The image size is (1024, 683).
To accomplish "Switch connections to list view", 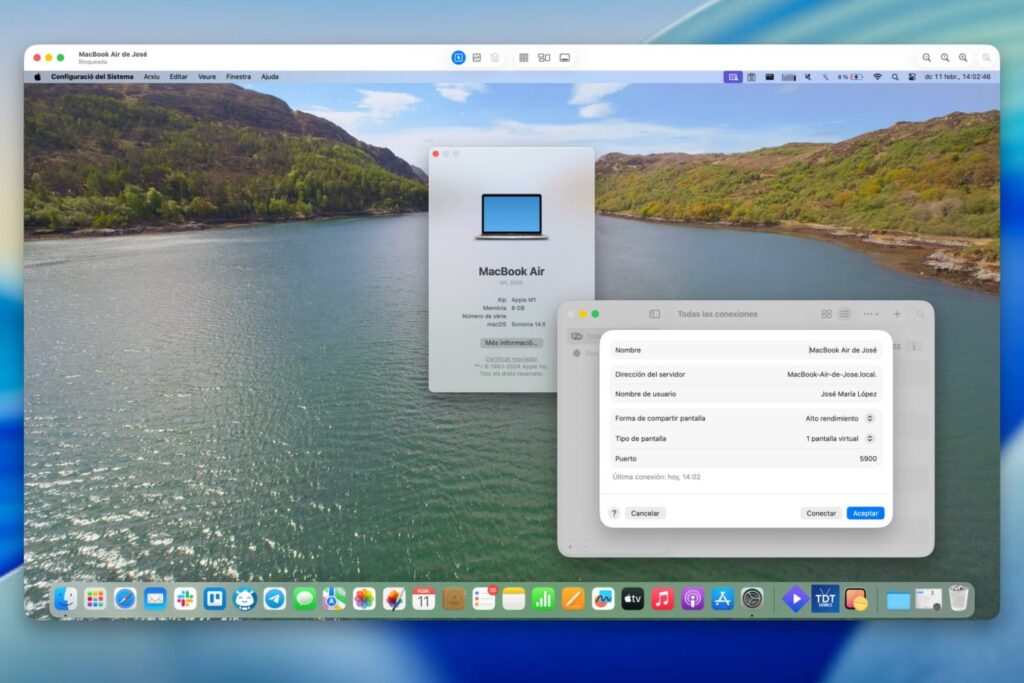I will 847,313.
